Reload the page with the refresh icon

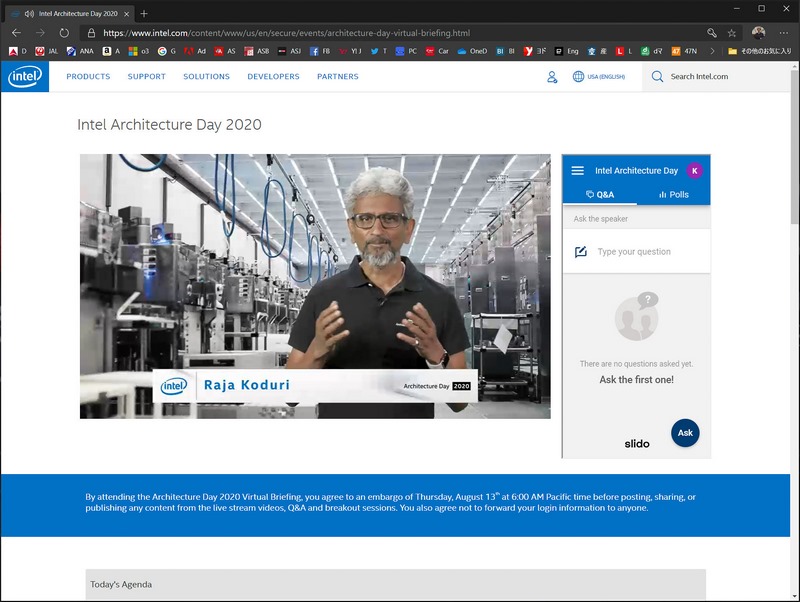pyautogui.click(x=64, y=33)
